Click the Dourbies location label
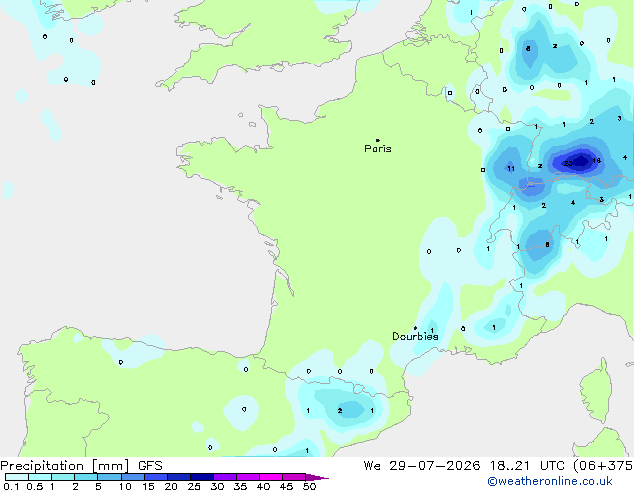The height and width of the screenshot is (490, 634). [415, 336]
